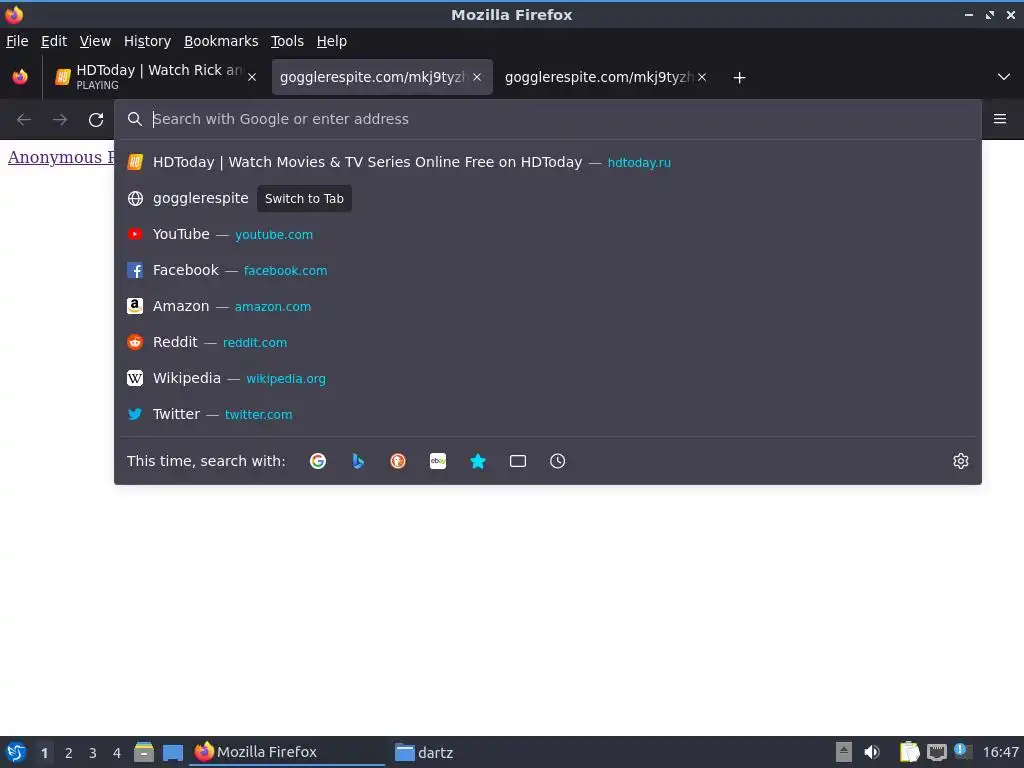Search in History clock icon
Image resolution: width=1024 pixels, height=768 pixels.
[x=558, y=461]
